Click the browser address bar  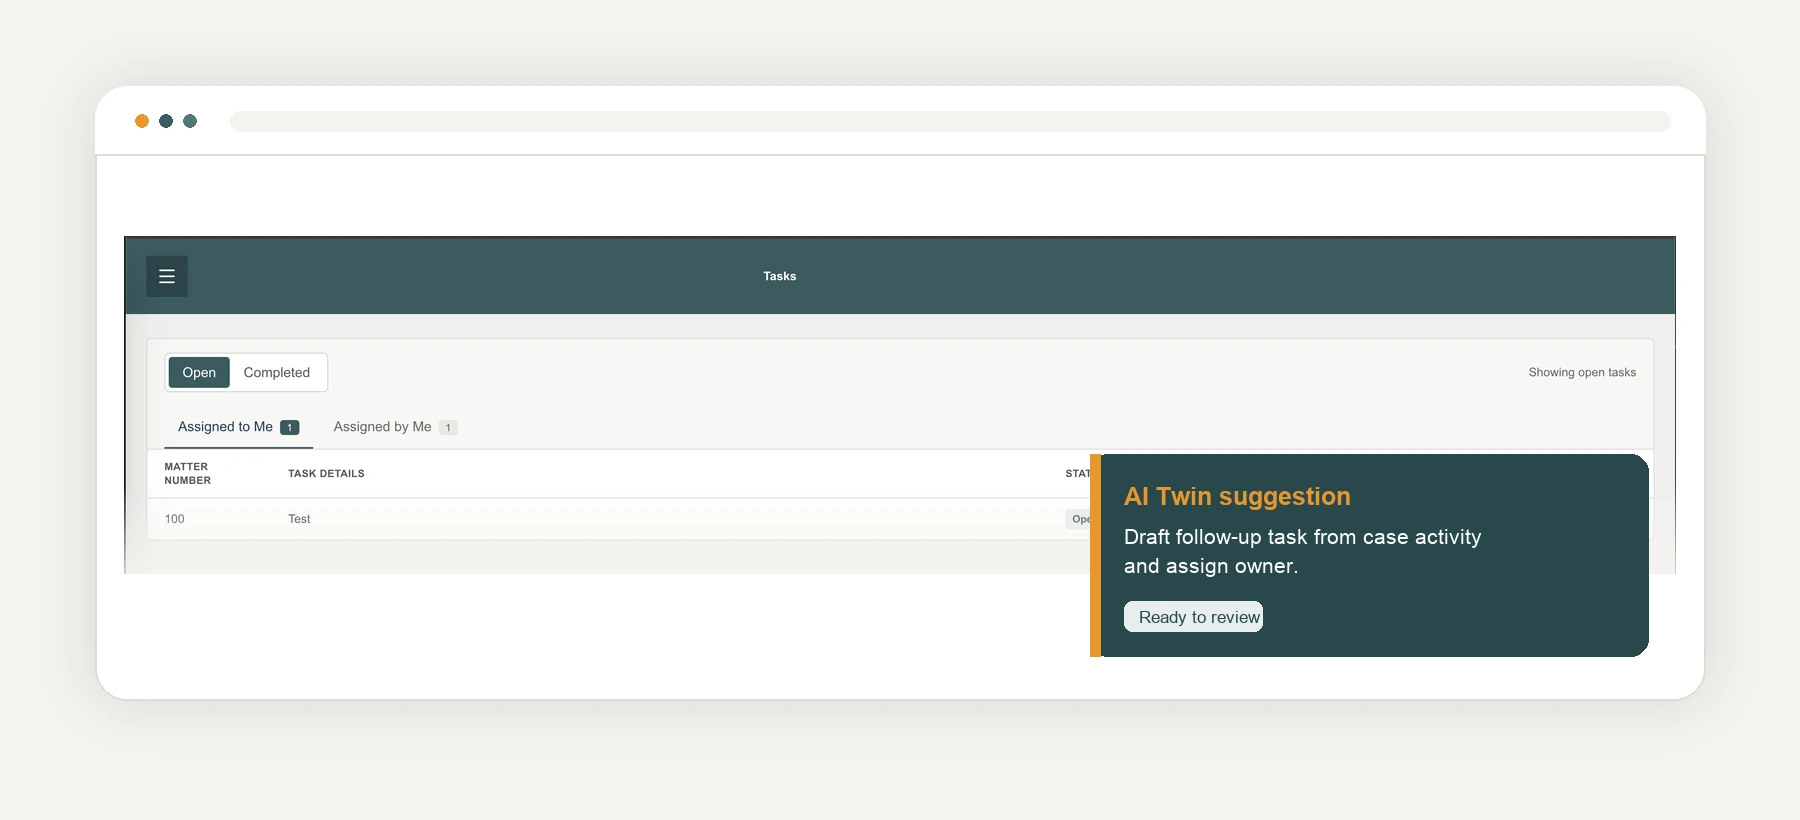point(950,121)
